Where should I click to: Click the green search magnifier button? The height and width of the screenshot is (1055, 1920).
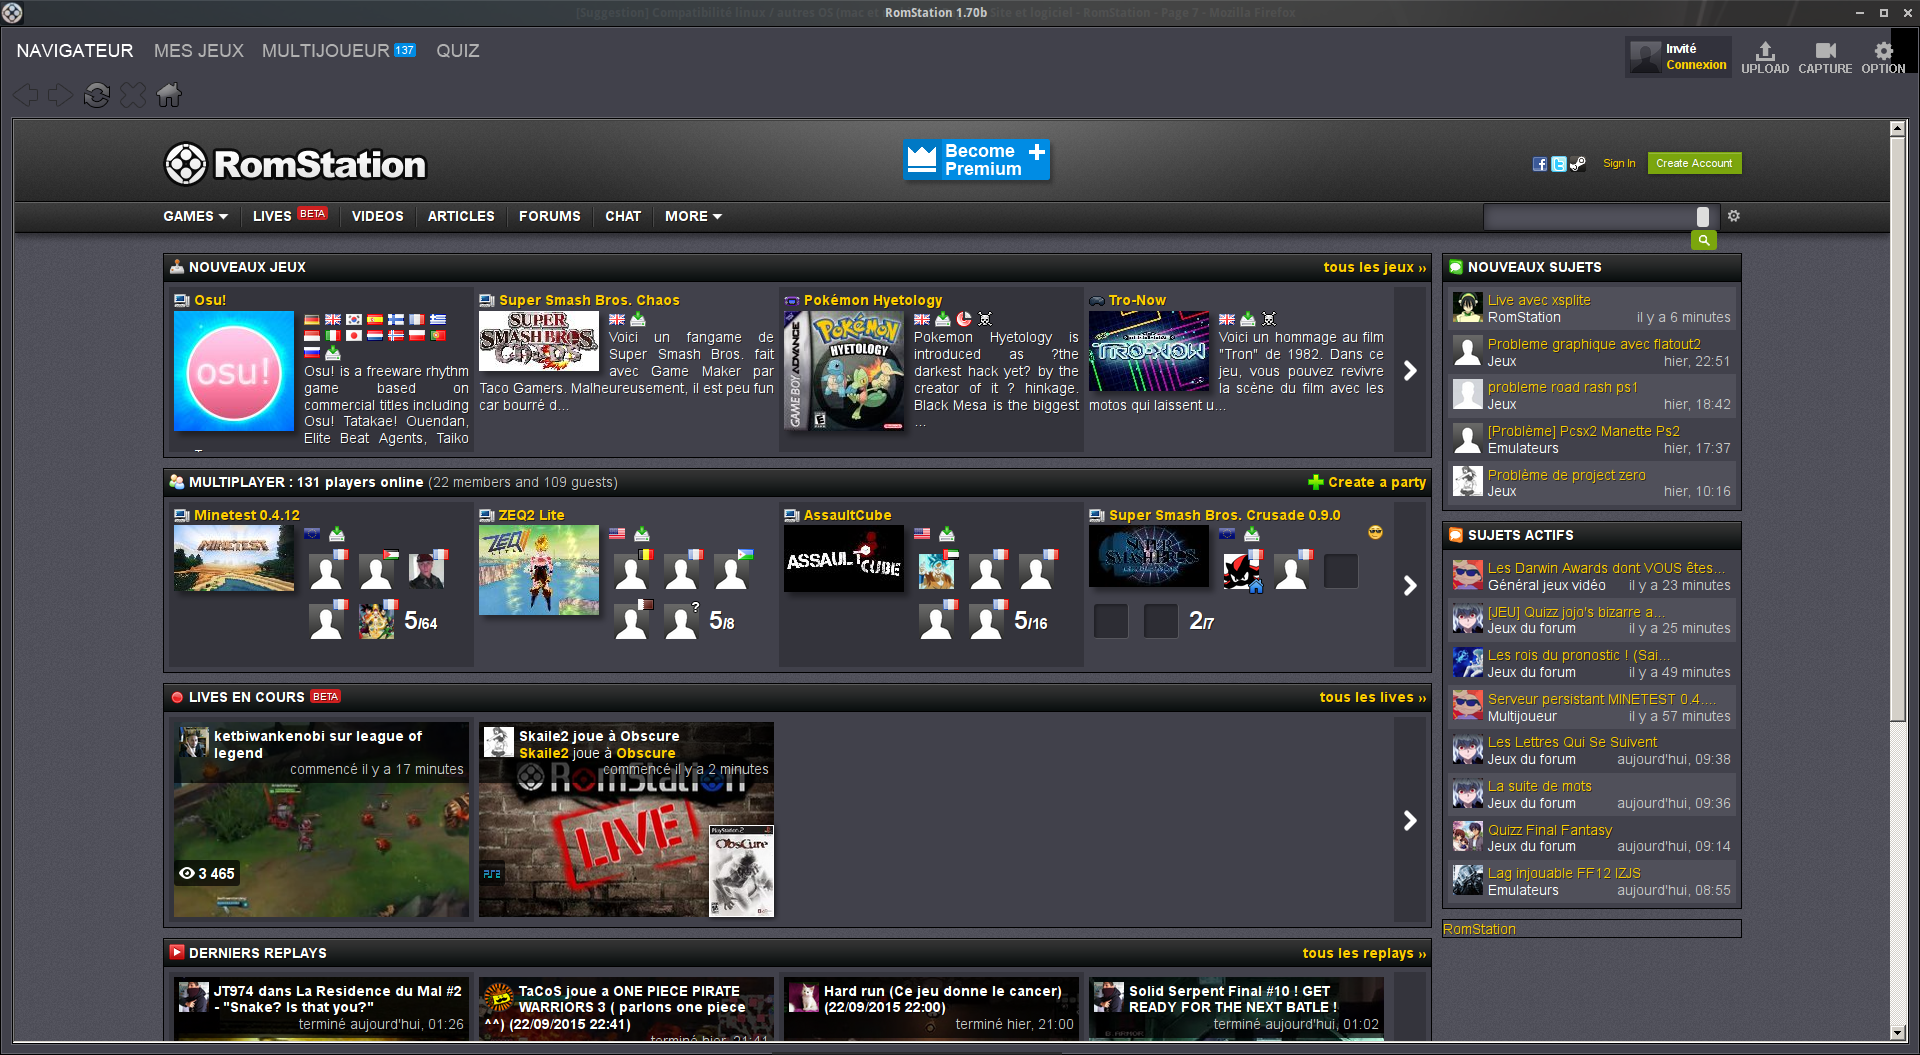[x=1704, y=240]
